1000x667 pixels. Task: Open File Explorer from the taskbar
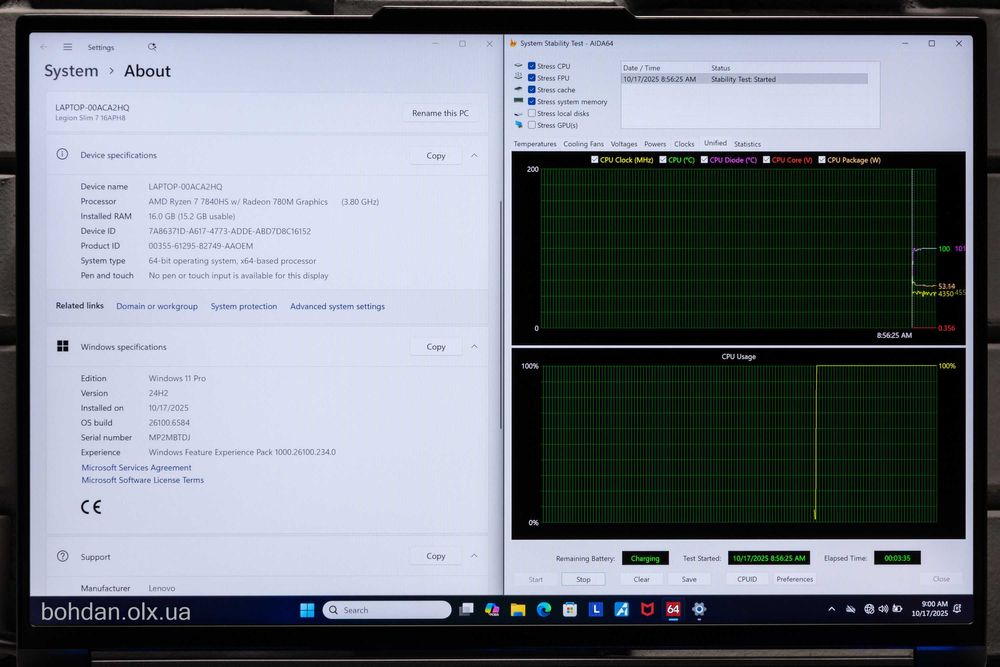518,610
